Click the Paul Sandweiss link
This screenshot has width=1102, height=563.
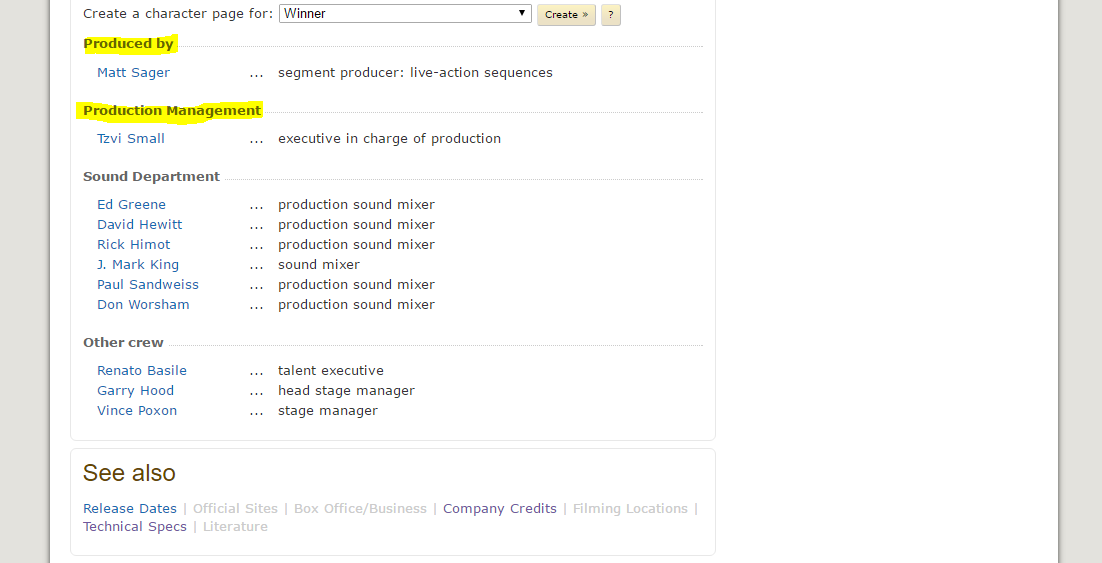148,285
